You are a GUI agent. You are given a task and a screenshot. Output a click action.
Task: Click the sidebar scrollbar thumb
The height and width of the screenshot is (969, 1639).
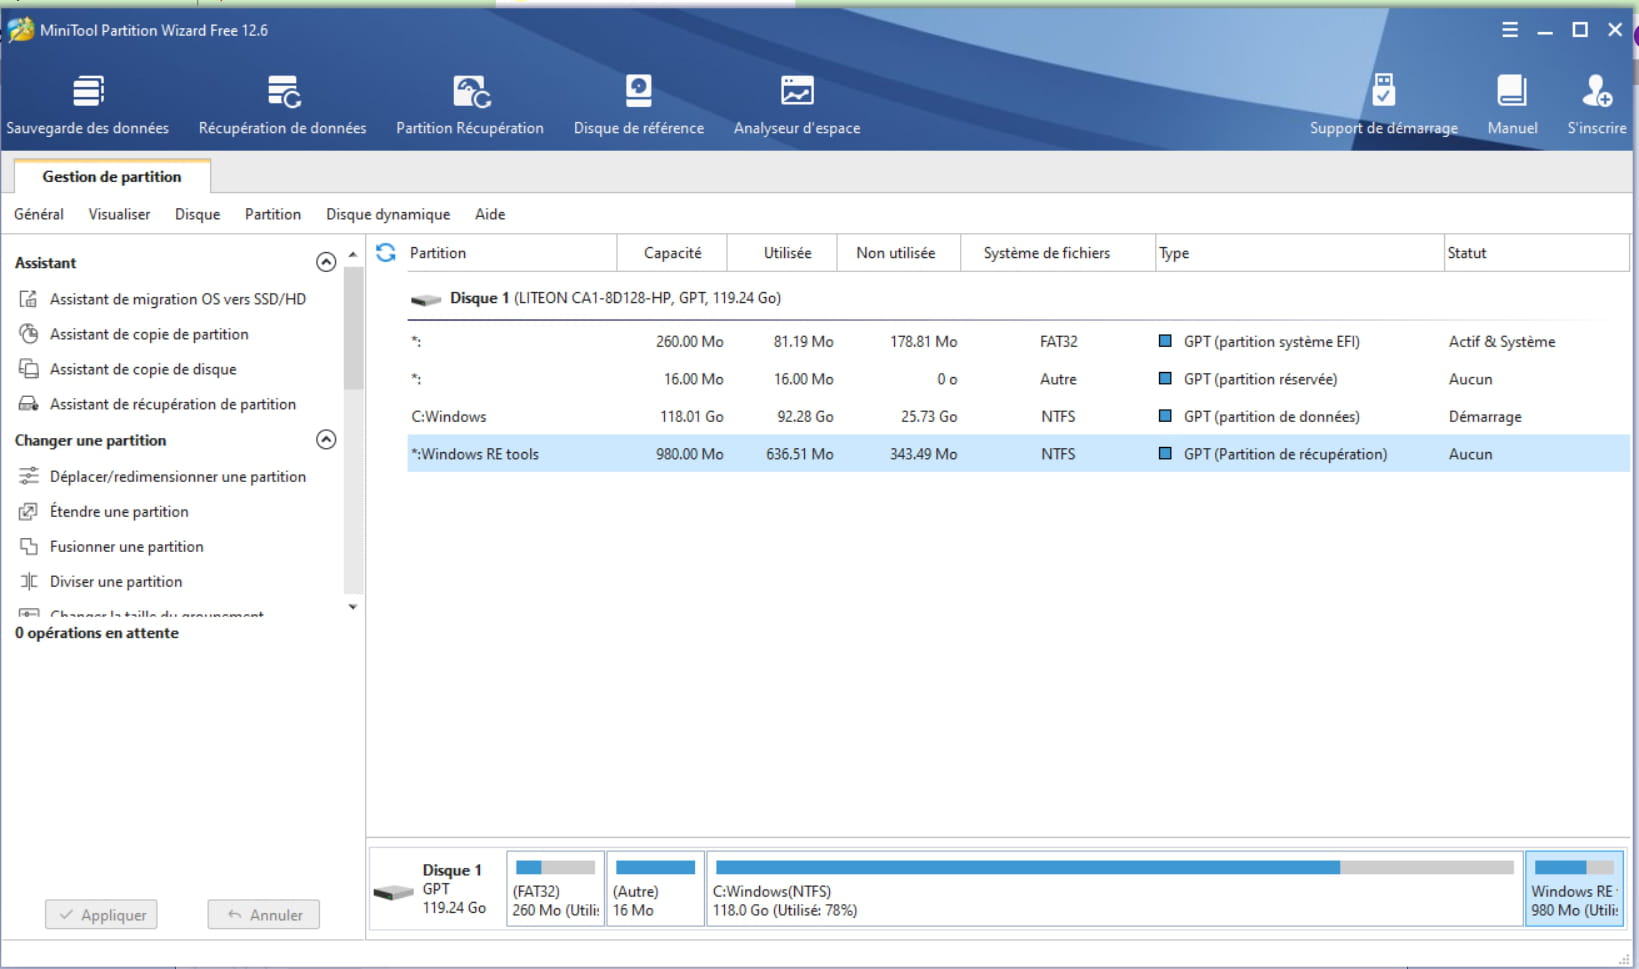pos(353,328)
